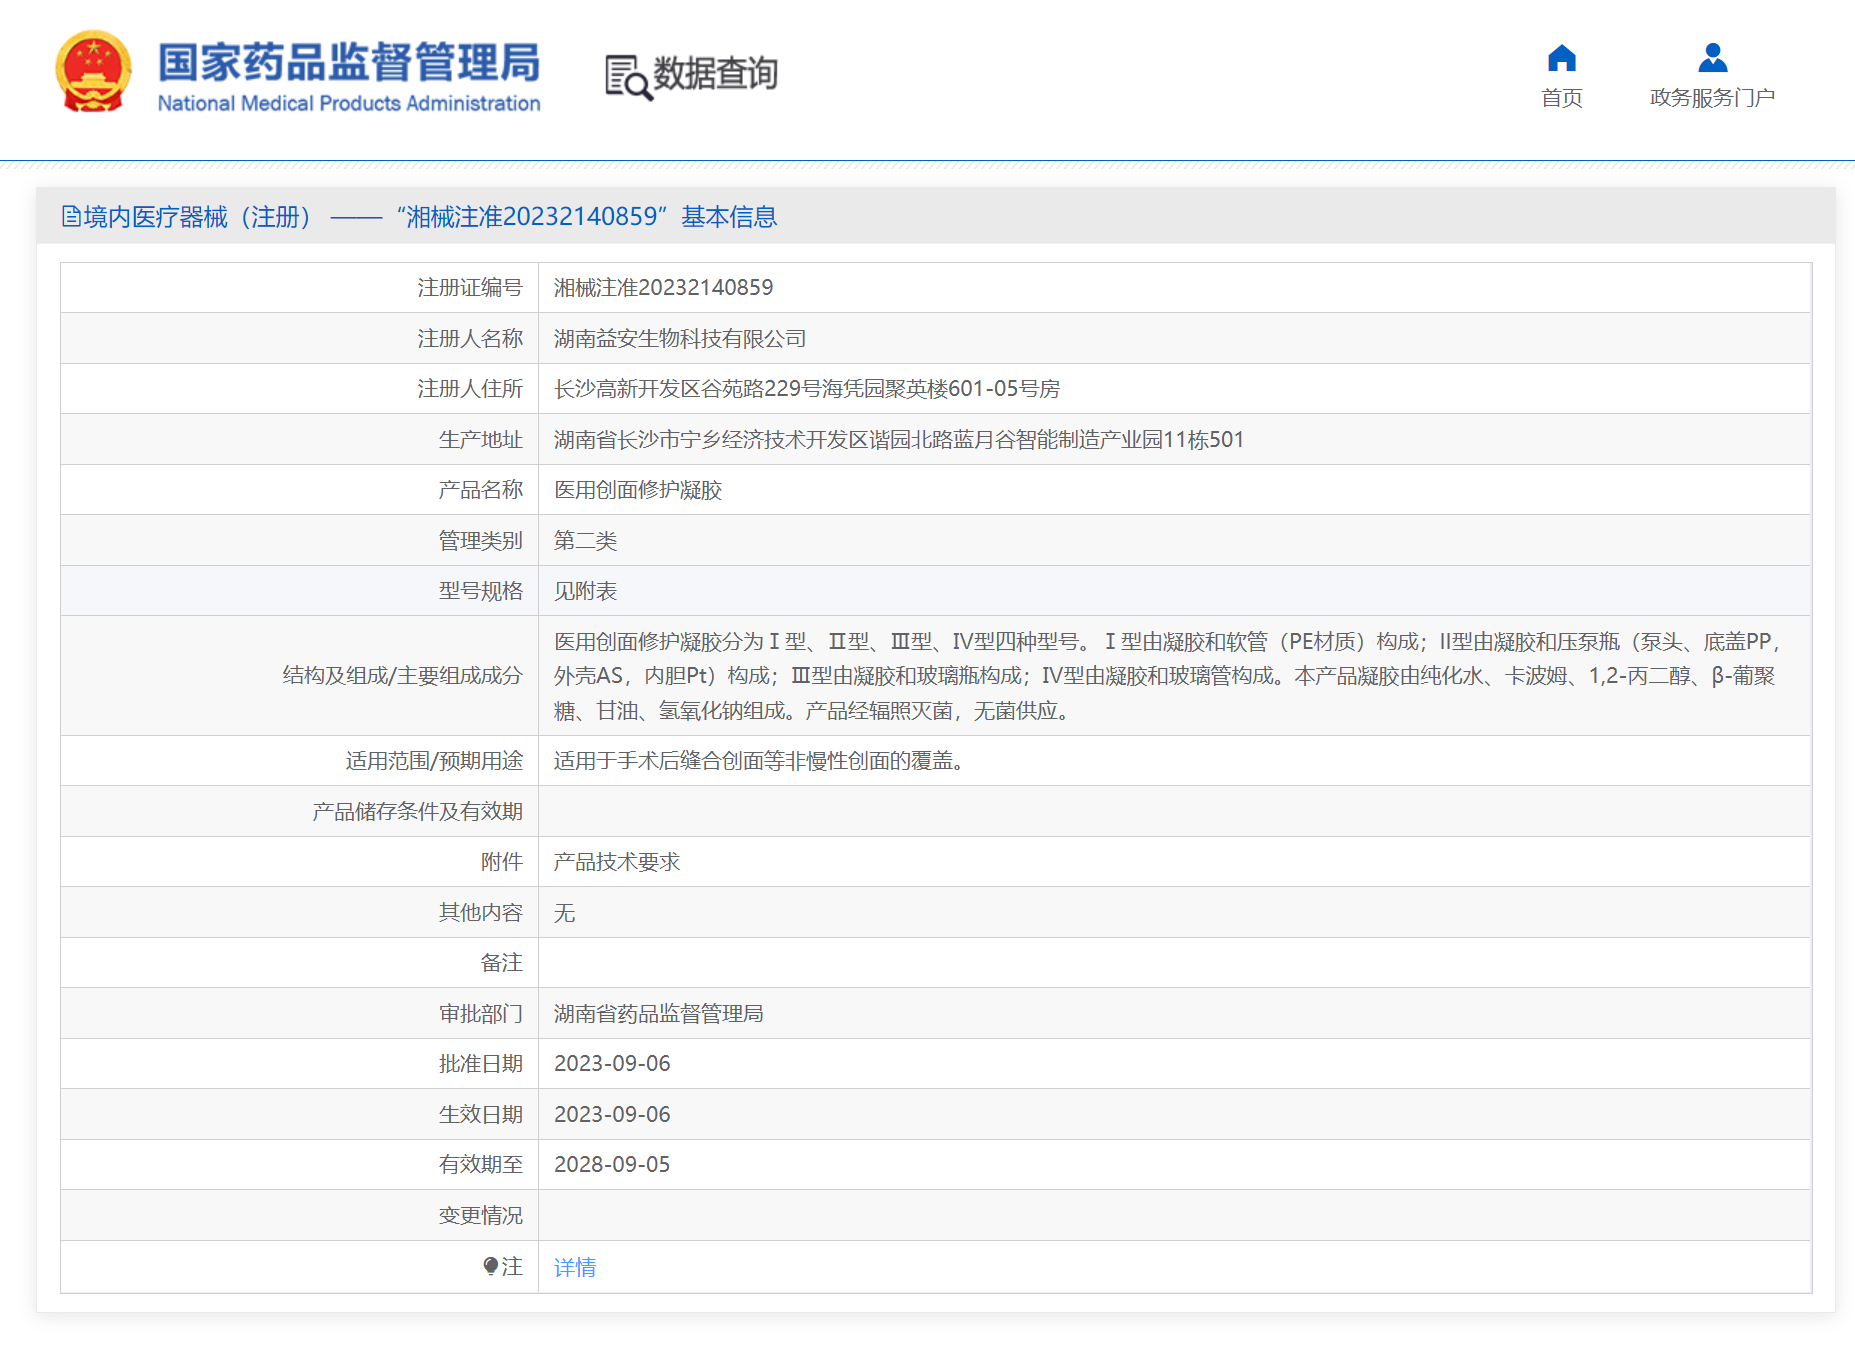Click 见附表 in the 型号规格 row
The height and width of the screenshot is (1349, 1855).
(x=585, y=591)
